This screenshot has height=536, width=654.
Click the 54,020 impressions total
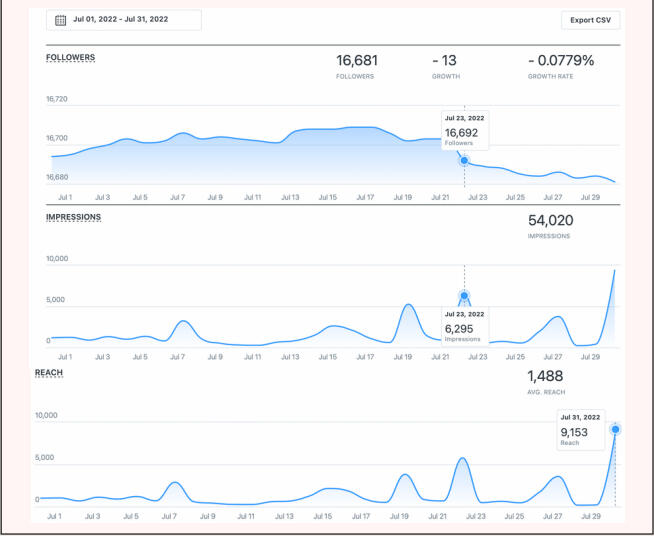pyautogui.click(x=550, y=220)
